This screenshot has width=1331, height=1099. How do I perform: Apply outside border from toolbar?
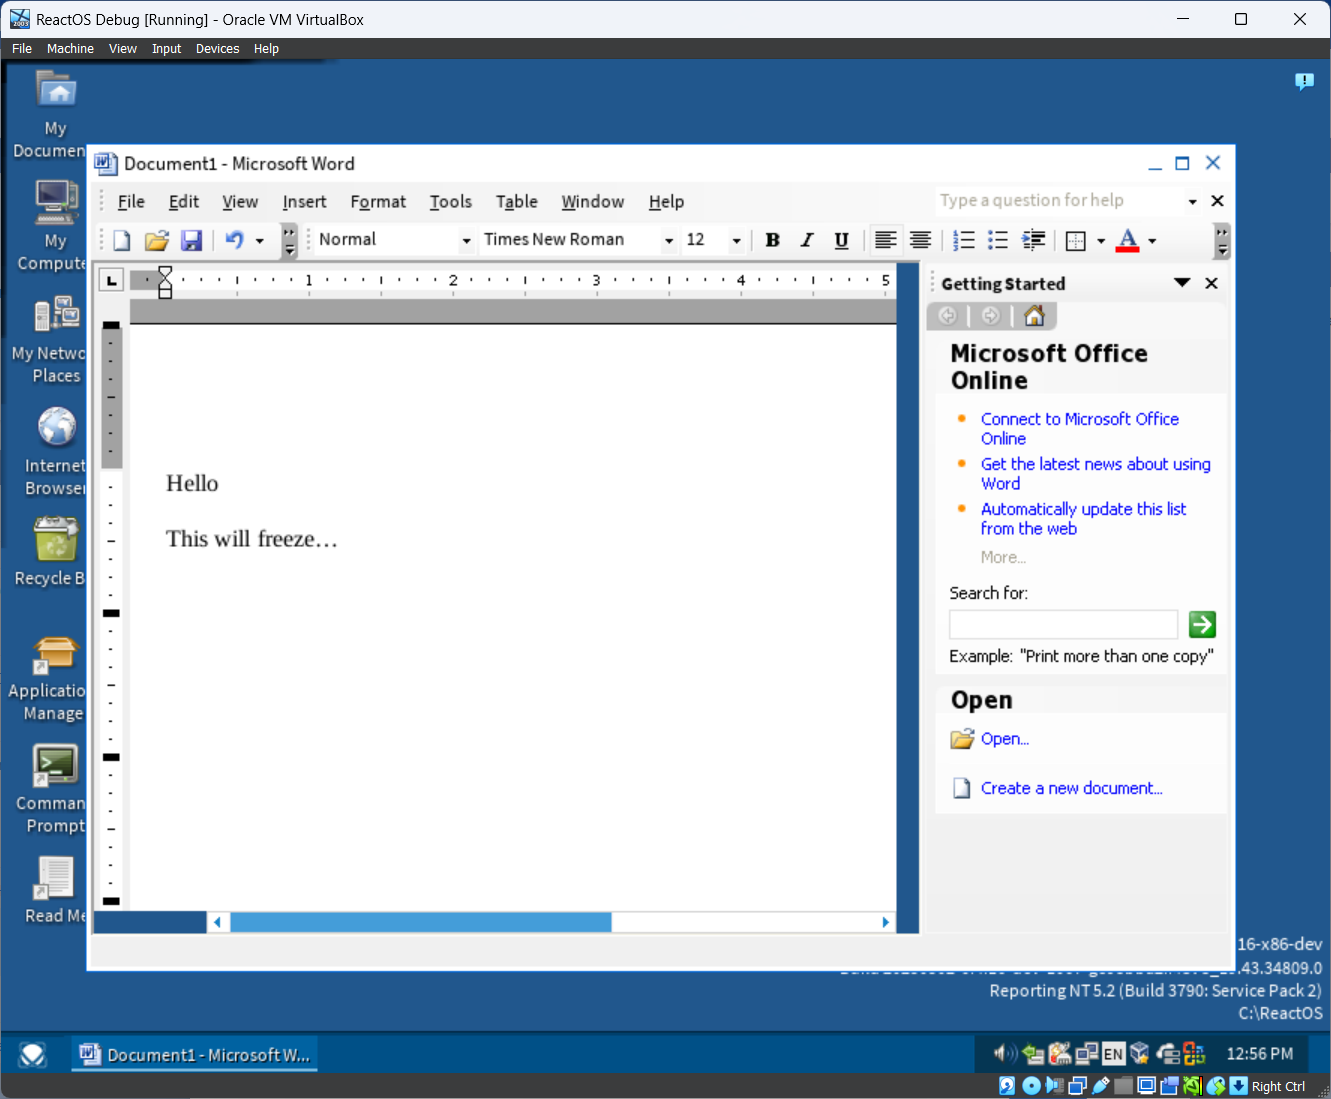coord(1076,240)
